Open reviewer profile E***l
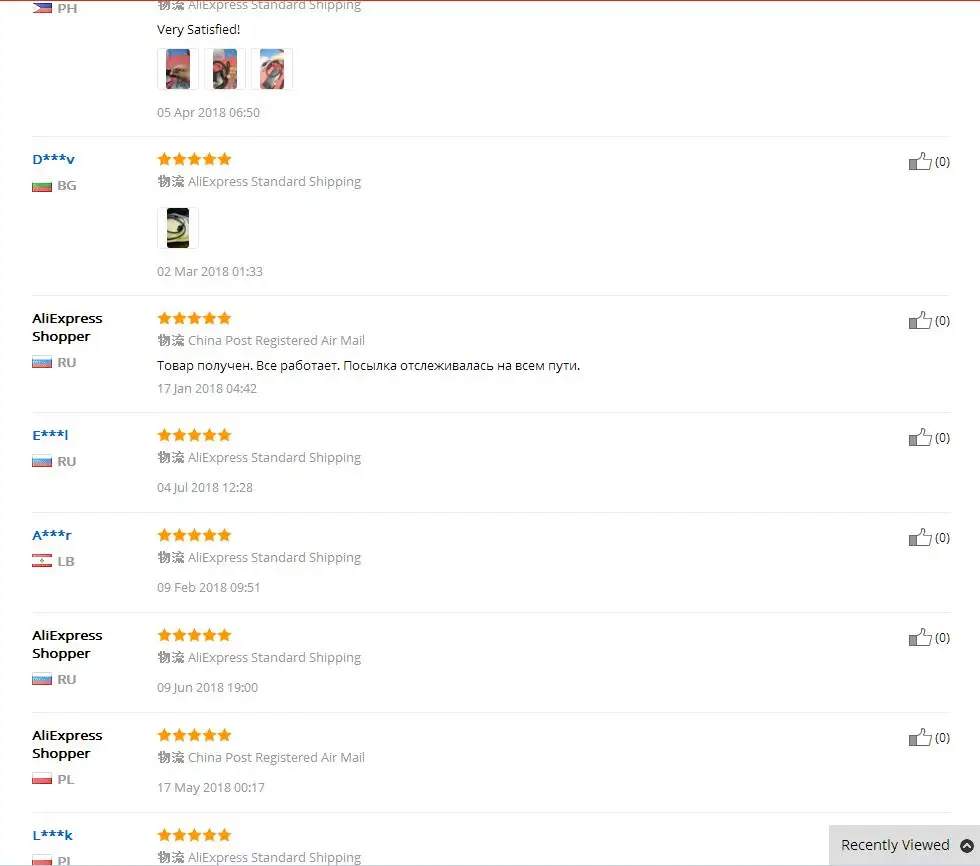The height and width of the screenshot is (866, 980). coord(50,435)
